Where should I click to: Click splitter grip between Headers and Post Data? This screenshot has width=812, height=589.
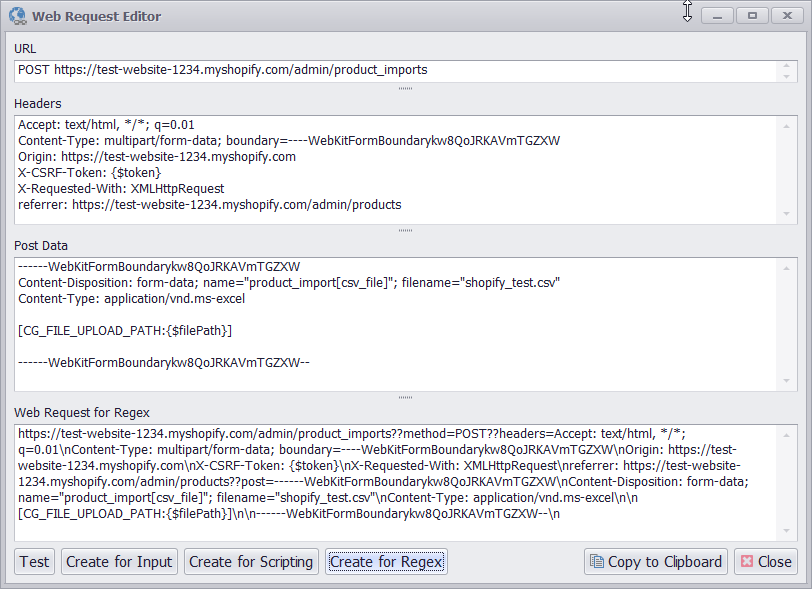pos(405,230)
